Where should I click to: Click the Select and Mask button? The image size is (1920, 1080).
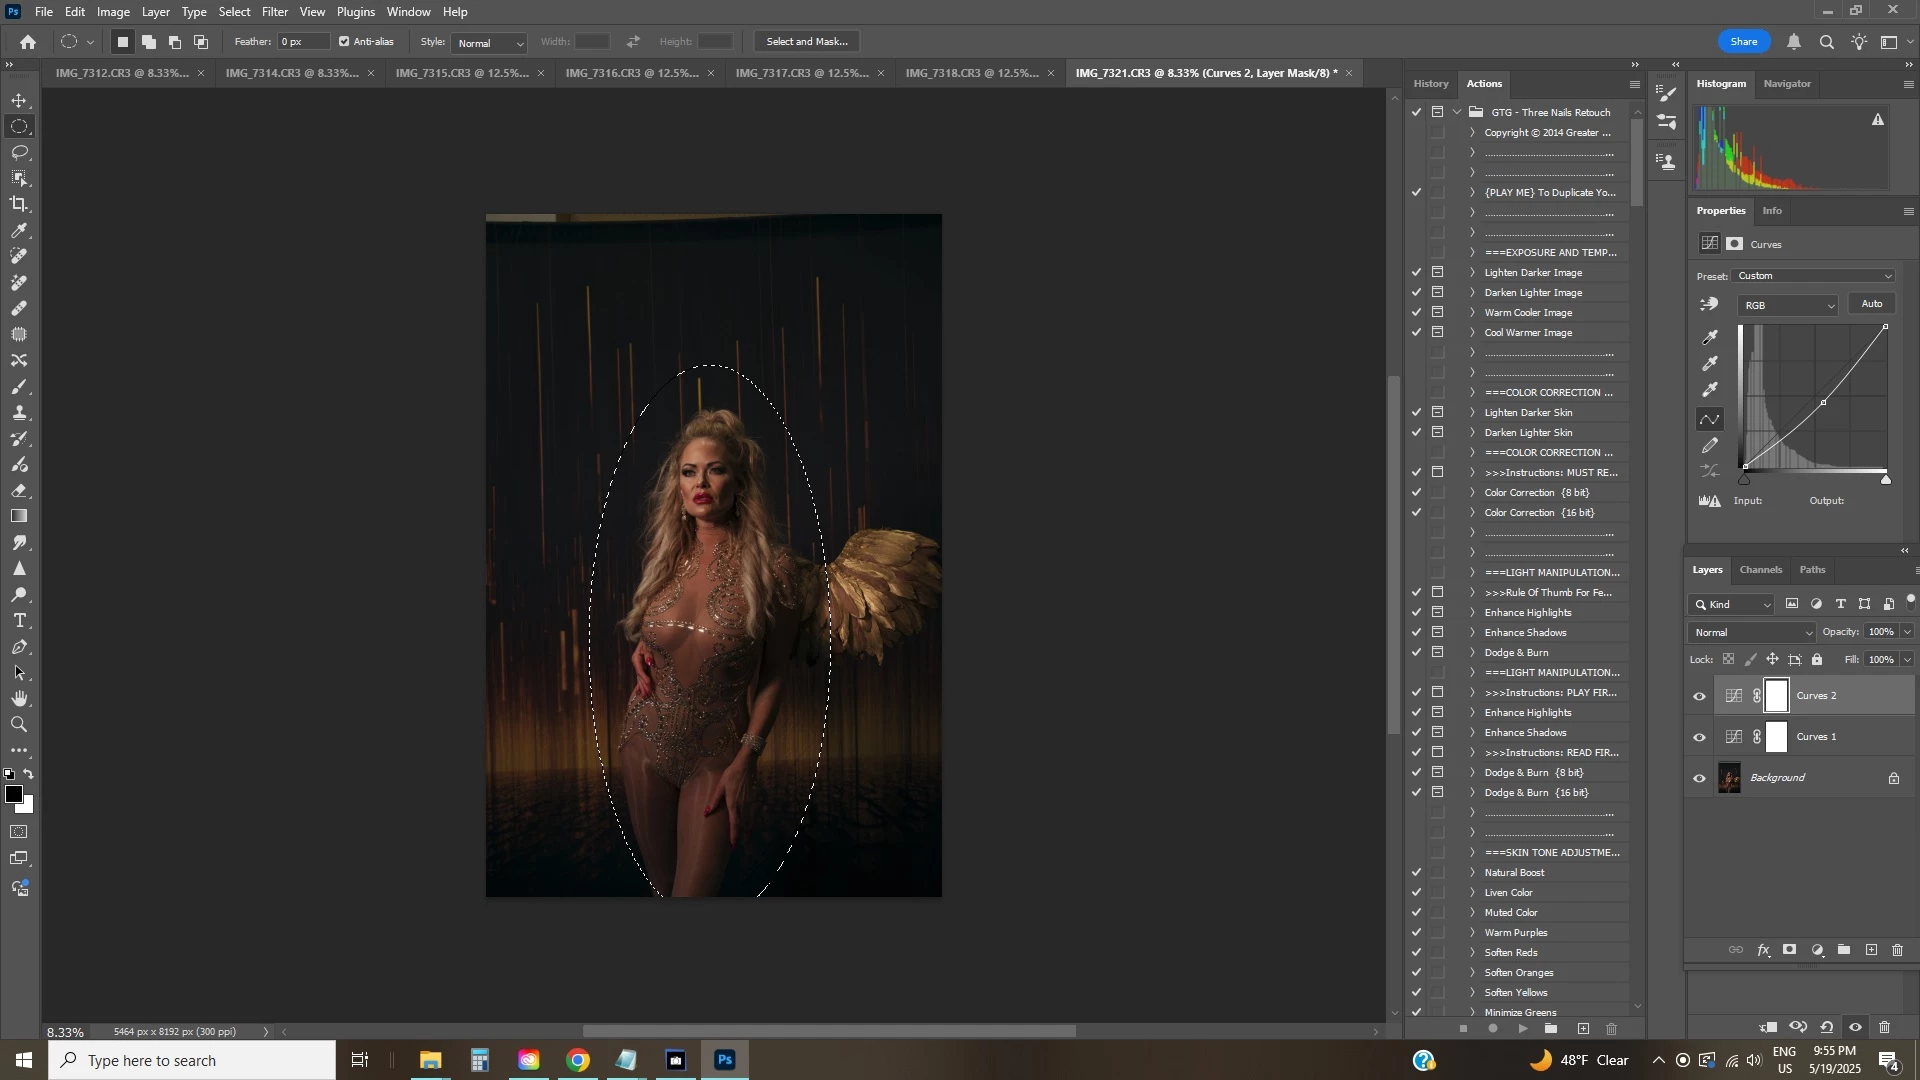click(x=807, y=42)
